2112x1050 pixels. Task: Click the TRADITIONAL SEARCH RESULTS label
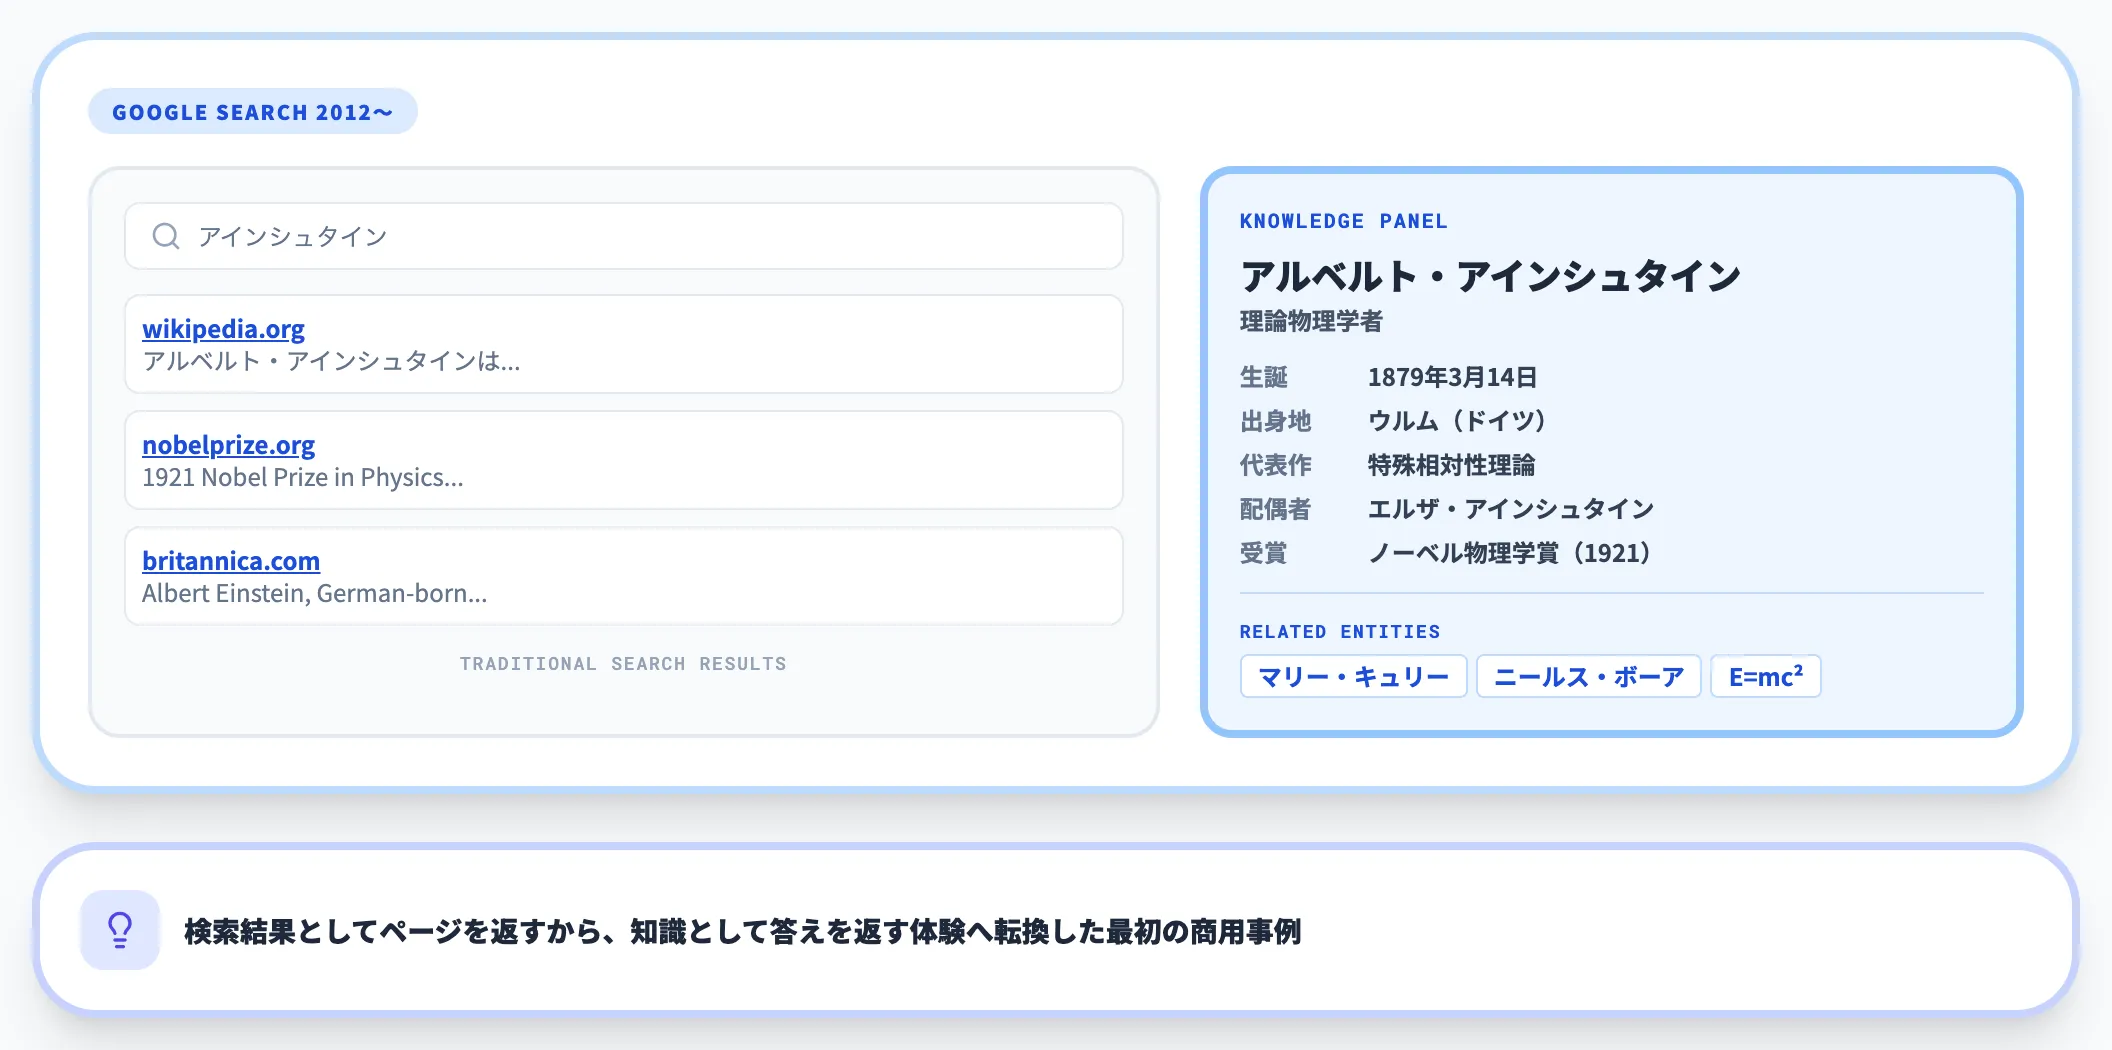point(622,663)
